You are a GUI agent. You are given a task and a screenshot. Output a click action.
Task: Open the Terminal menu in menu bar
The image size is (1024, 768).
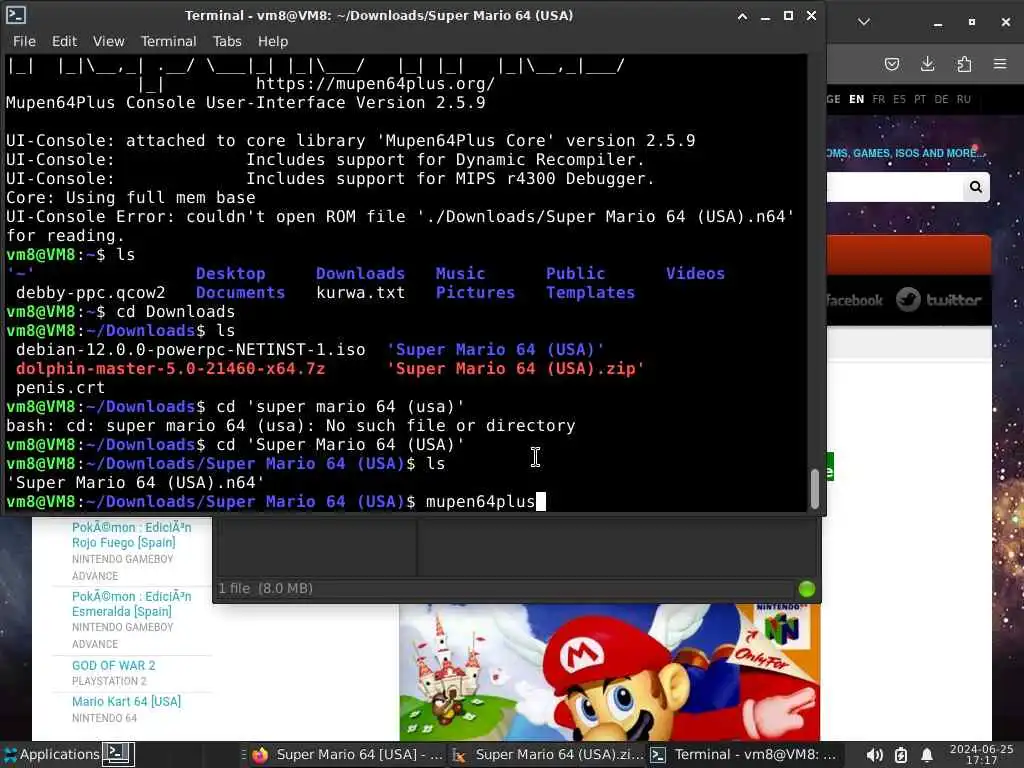coord(168,41)
